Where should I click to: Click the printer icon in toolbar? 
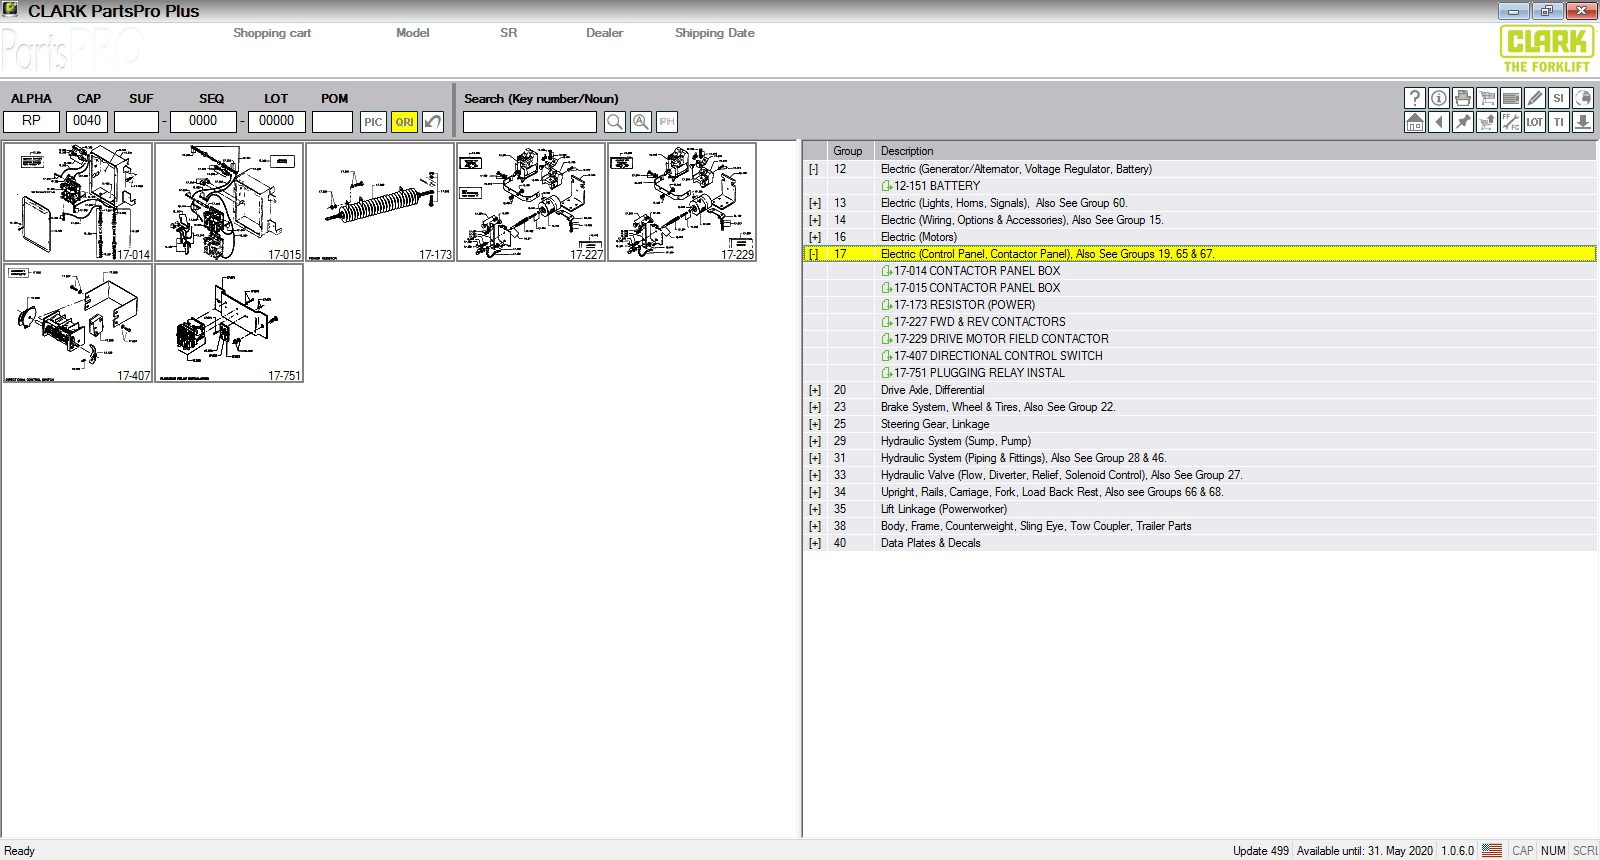click(x=1463, y=98)
